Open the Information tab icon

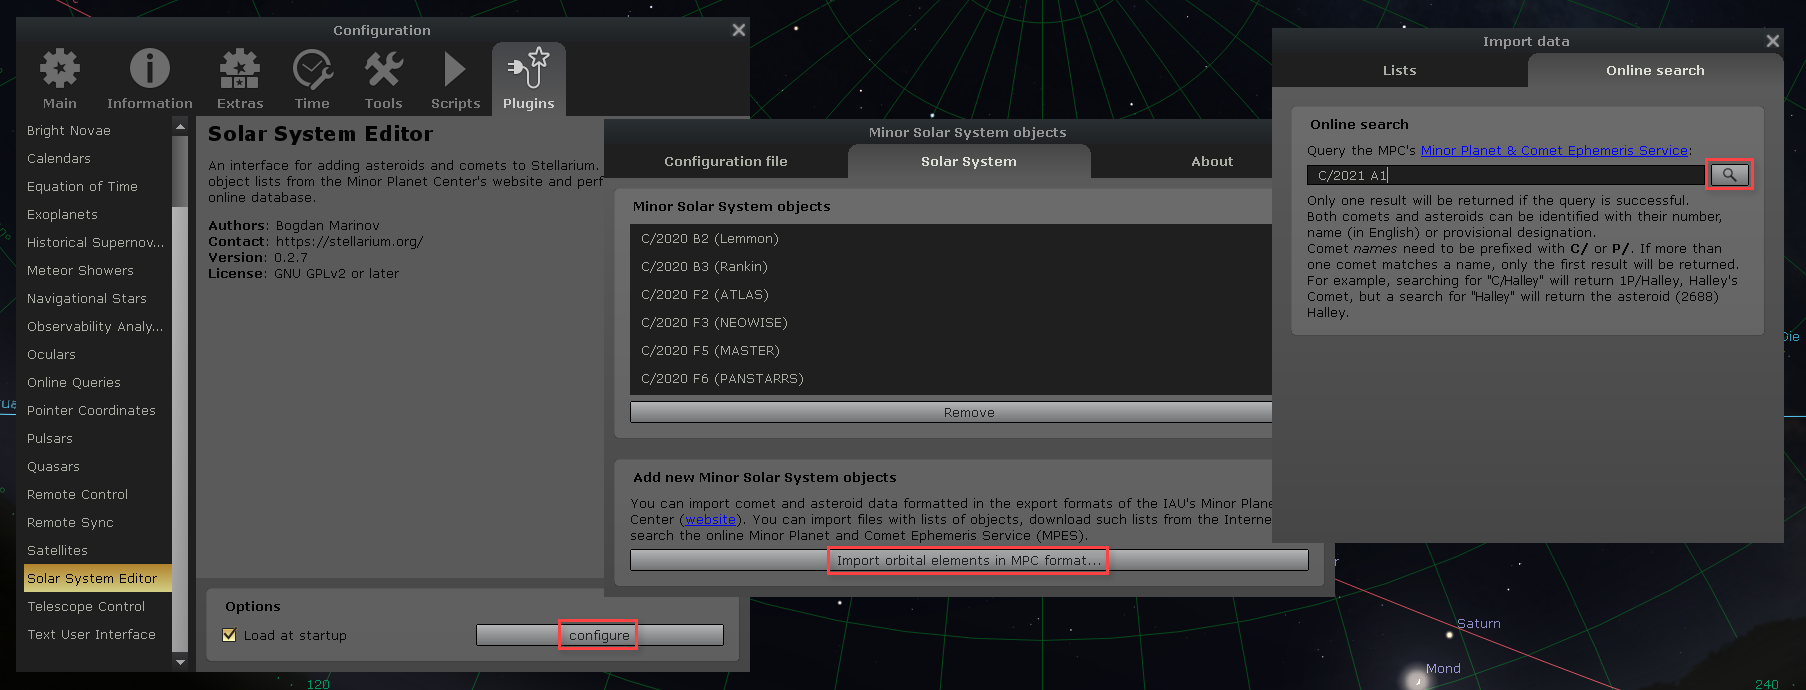pos(150,79)
